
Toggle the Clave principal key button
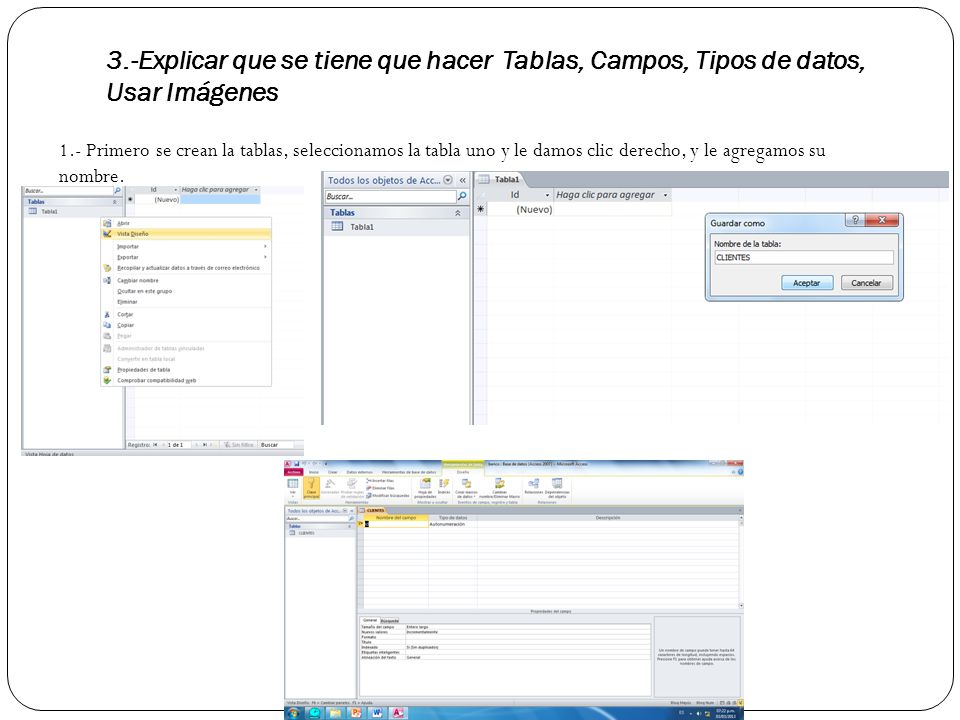coord(312,488)
